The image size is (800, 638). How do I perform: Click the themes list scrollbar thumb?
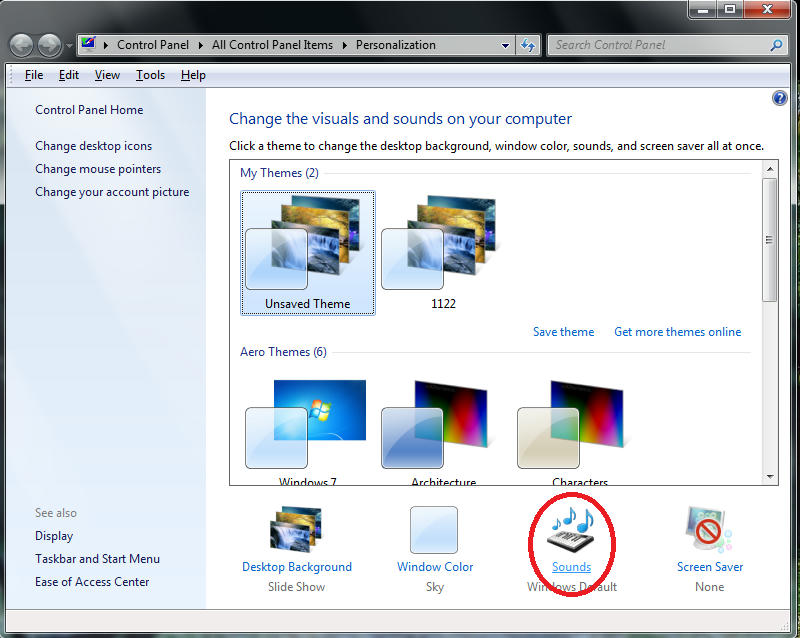(x=770, y=239)
